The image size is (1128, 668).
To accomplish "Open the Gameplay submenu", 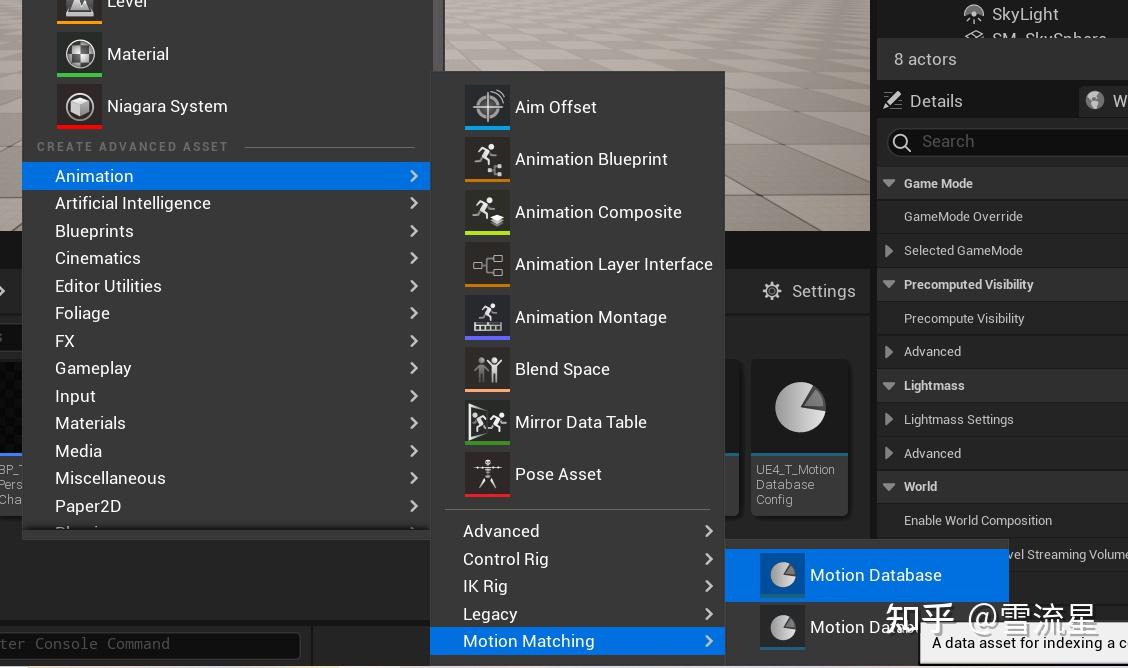I will 226,368.
